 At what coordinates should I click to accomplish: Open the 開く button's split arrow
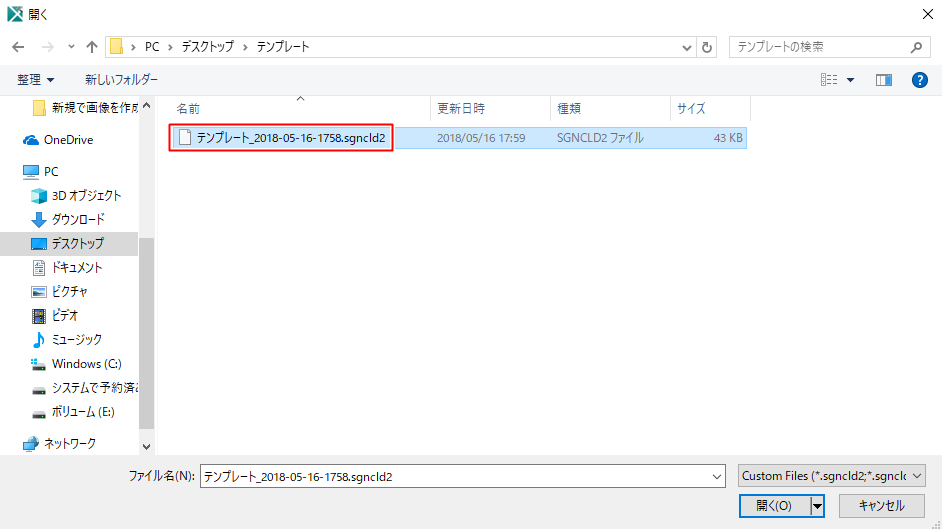coord(817,506)
